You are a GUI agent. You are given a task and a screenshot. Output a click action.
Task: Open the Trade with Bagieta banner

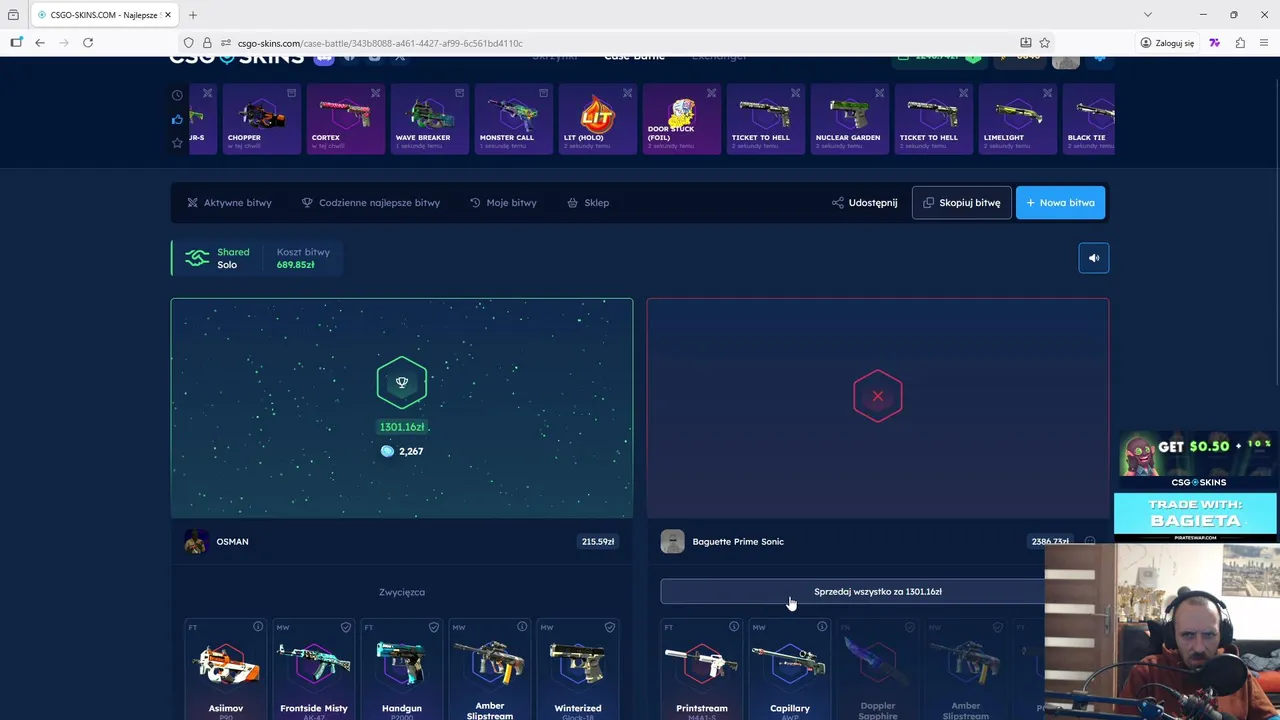1196,518
